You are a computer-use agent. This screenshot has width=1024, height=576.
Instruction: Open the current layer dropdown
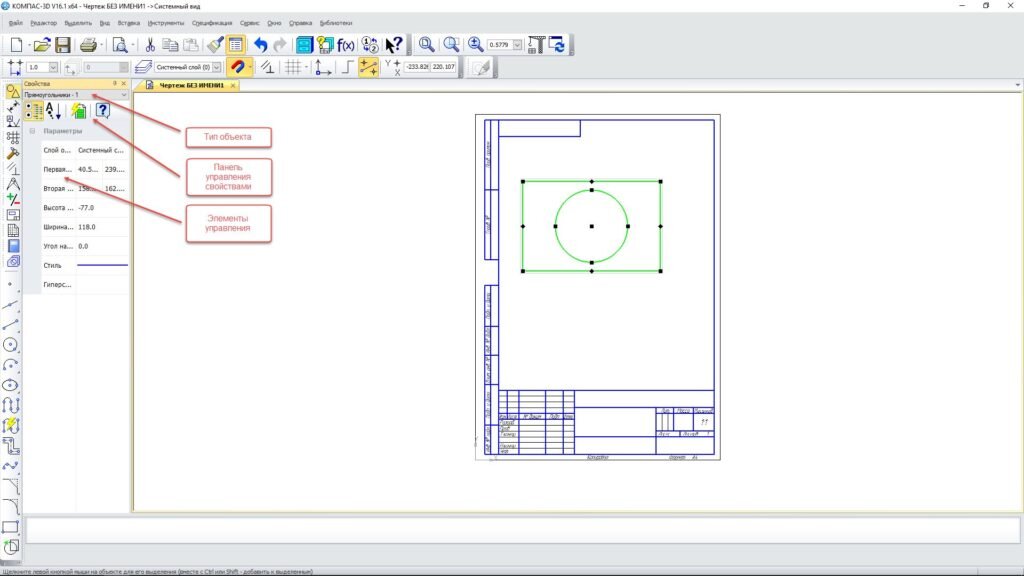click(217, 67)
